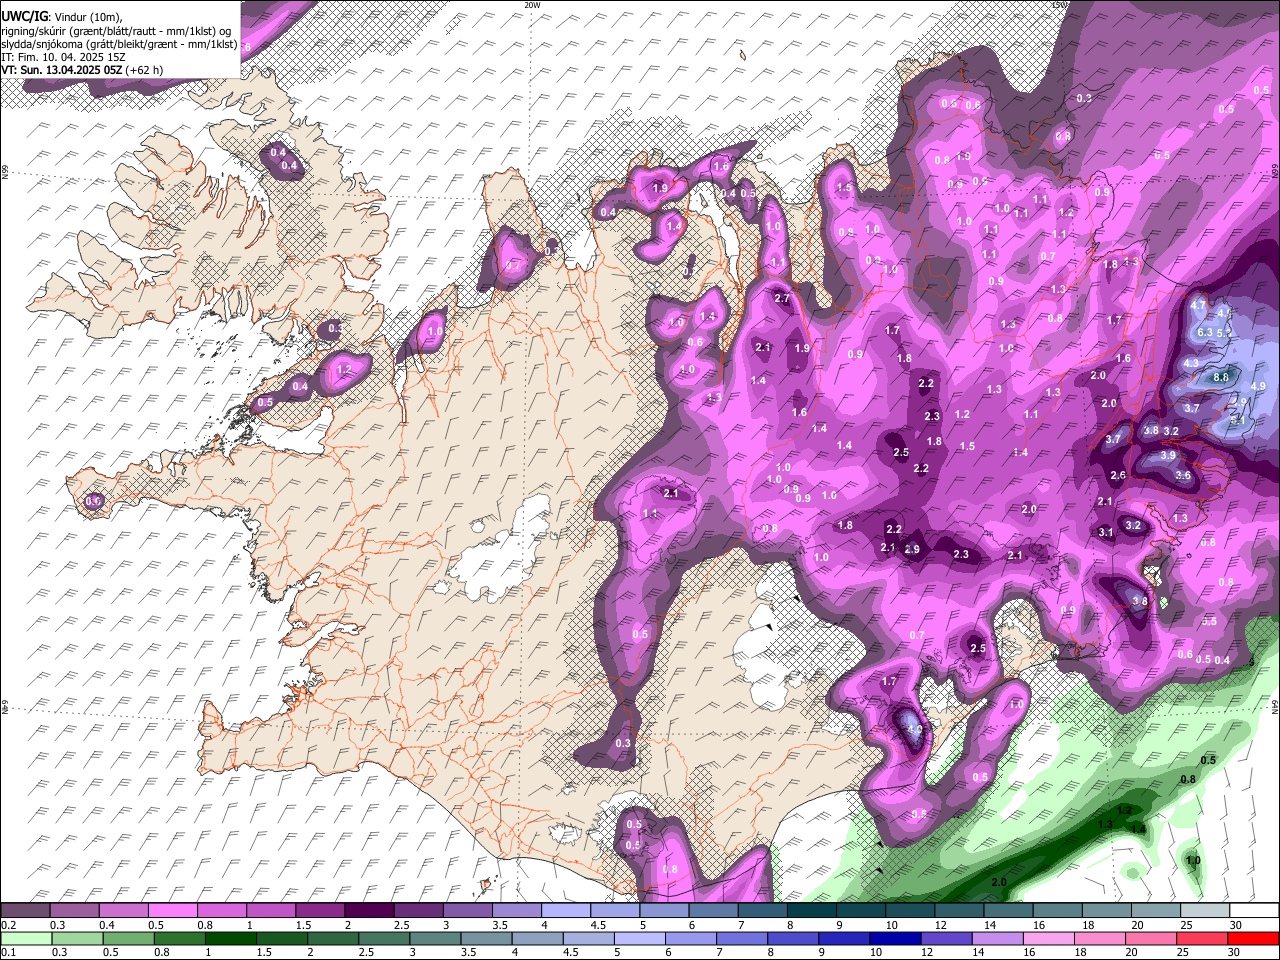Click the 2.7 snowfall value in the north
Screen dimensions: 1280x960
click(x=782, y=298)
